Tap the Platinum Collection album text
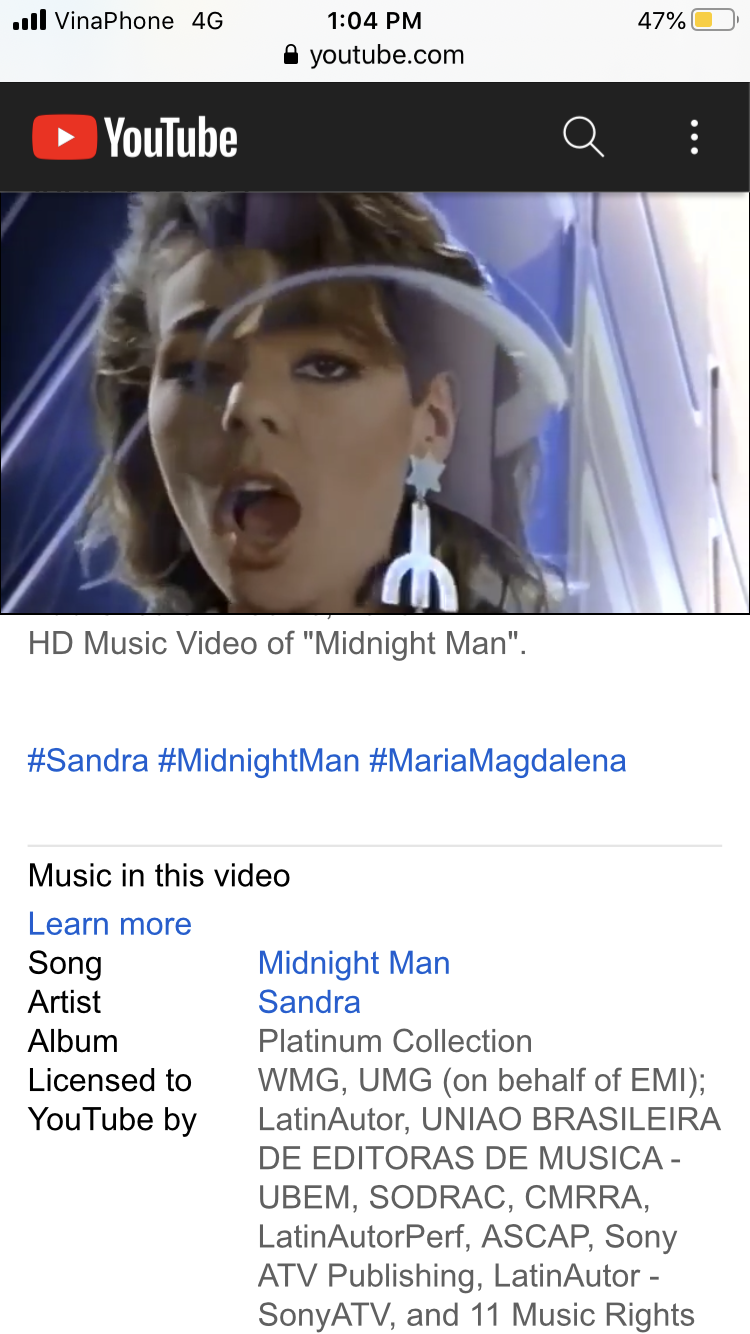The image size is (750, 1334). click(x=395, y=1041)
